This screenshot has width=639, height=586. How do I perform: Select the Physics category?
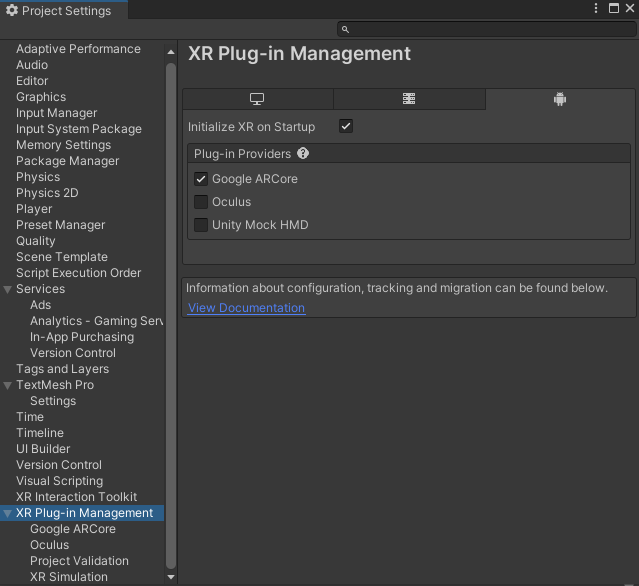(x=38, y=177)
